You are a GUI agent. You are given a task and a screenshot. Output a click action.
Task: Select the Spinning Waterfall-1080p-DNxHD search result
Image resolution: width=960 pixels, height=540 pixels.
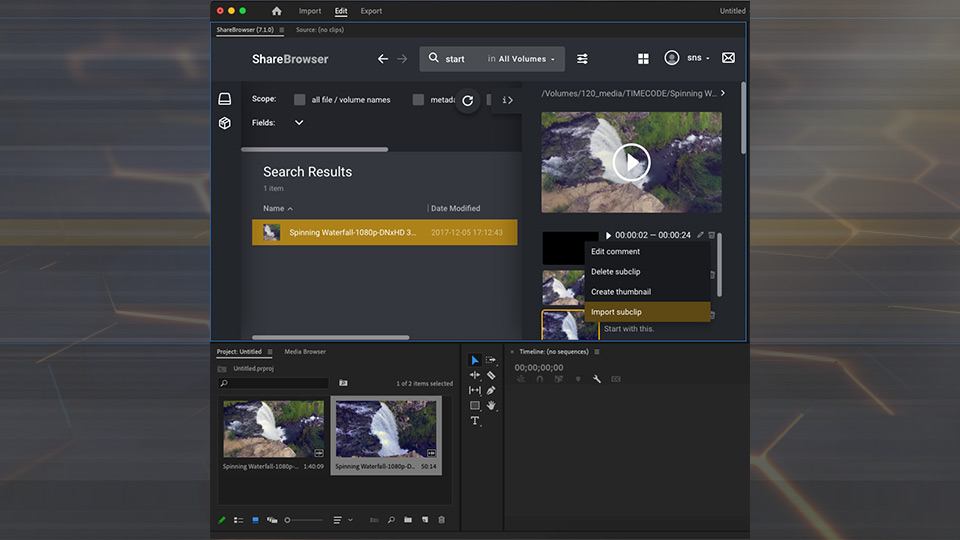coord(384,232)
